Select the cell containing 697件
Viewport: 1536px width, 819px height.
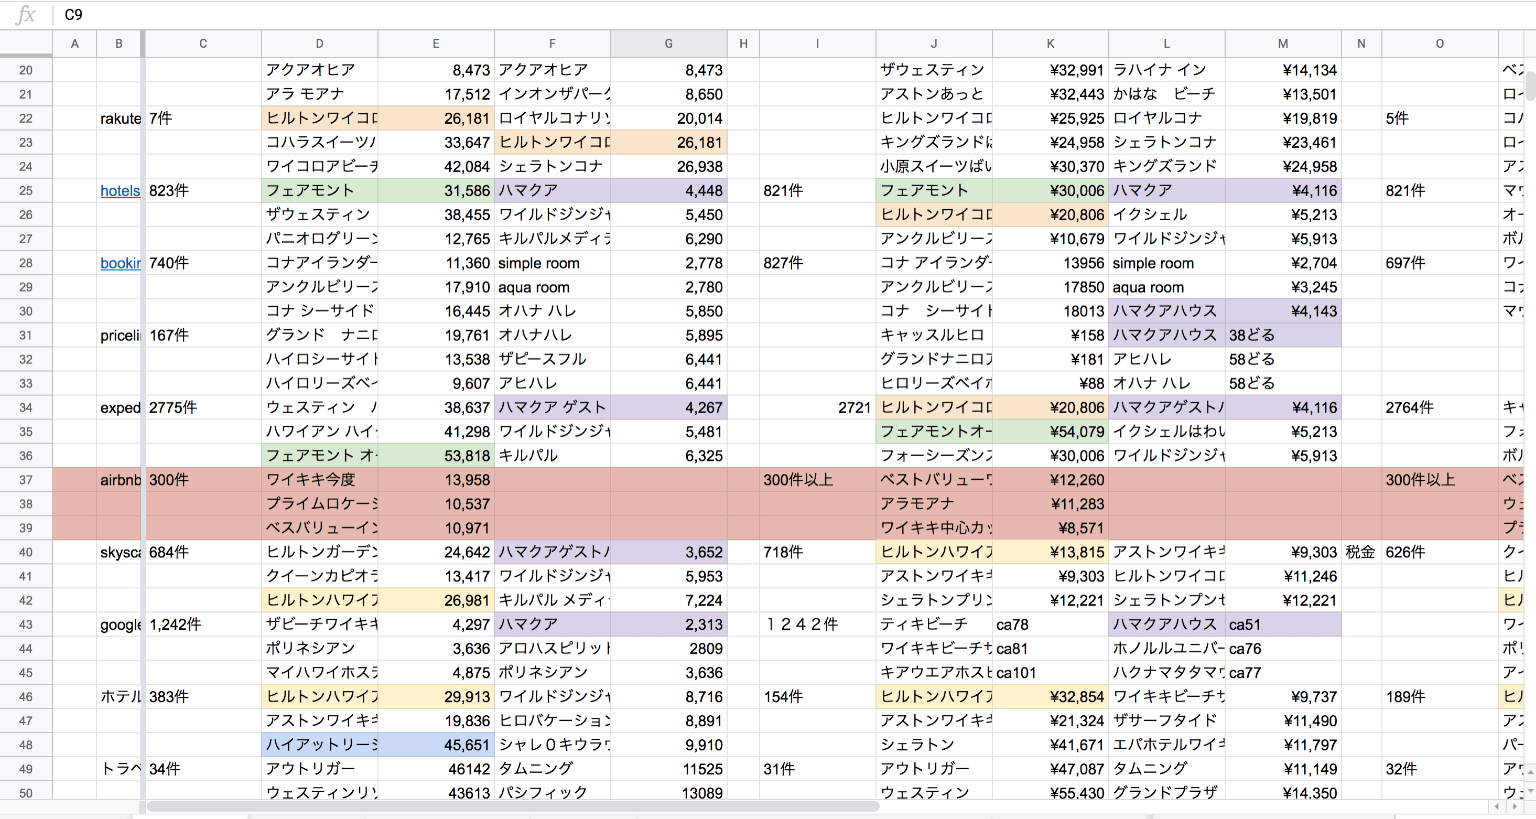(1440, 263)
